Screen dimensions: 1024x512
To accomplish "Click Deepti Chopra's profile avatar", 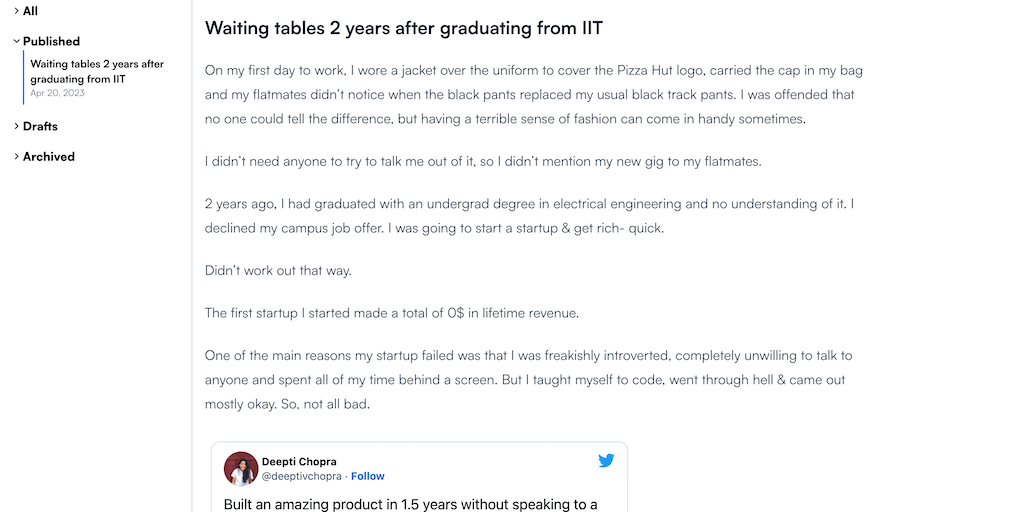I will (241, 468).
